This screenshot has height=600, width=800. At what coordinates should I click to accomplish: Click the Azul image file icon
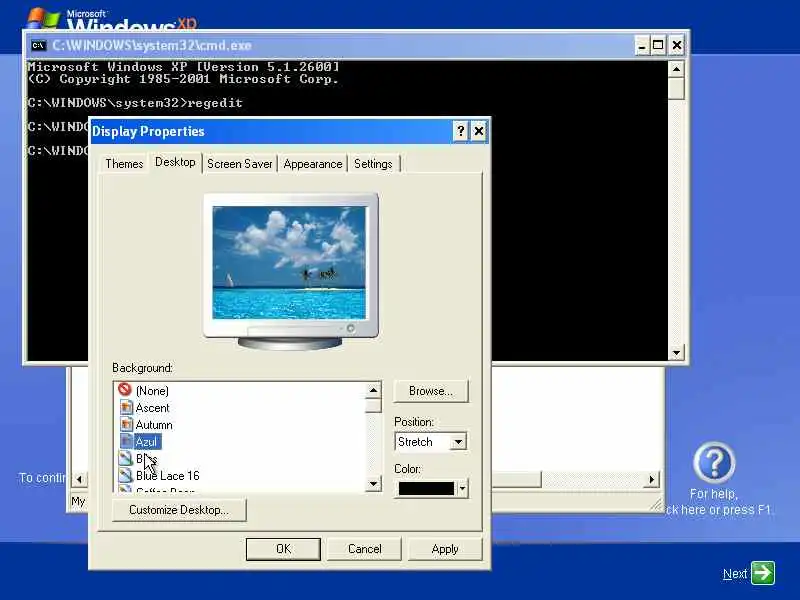coord(126,441)
